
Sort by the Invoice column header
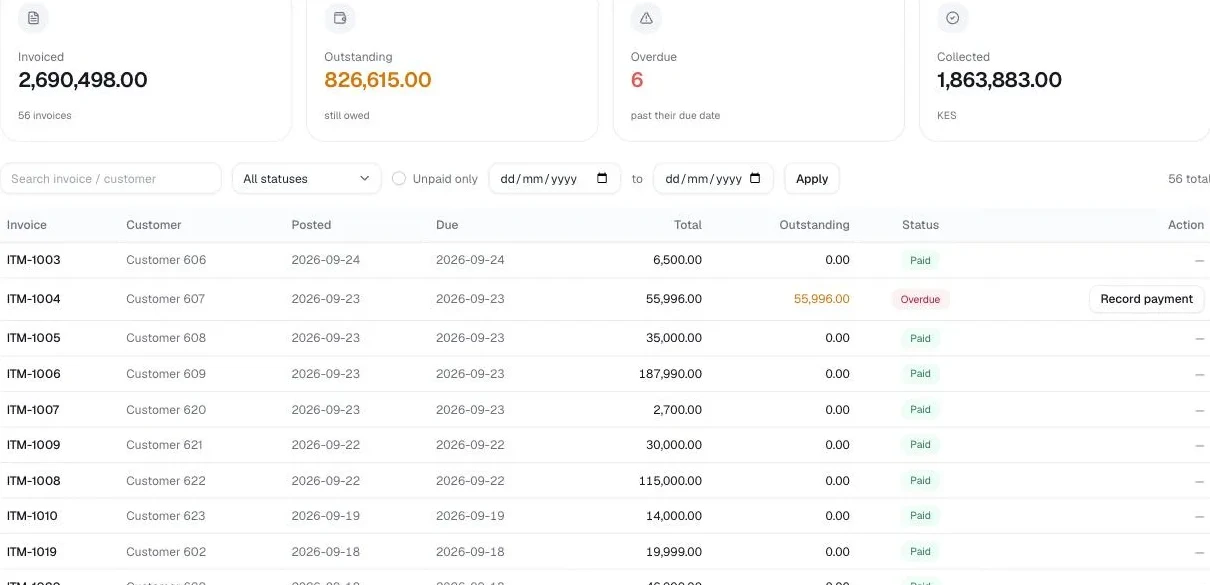27,225
